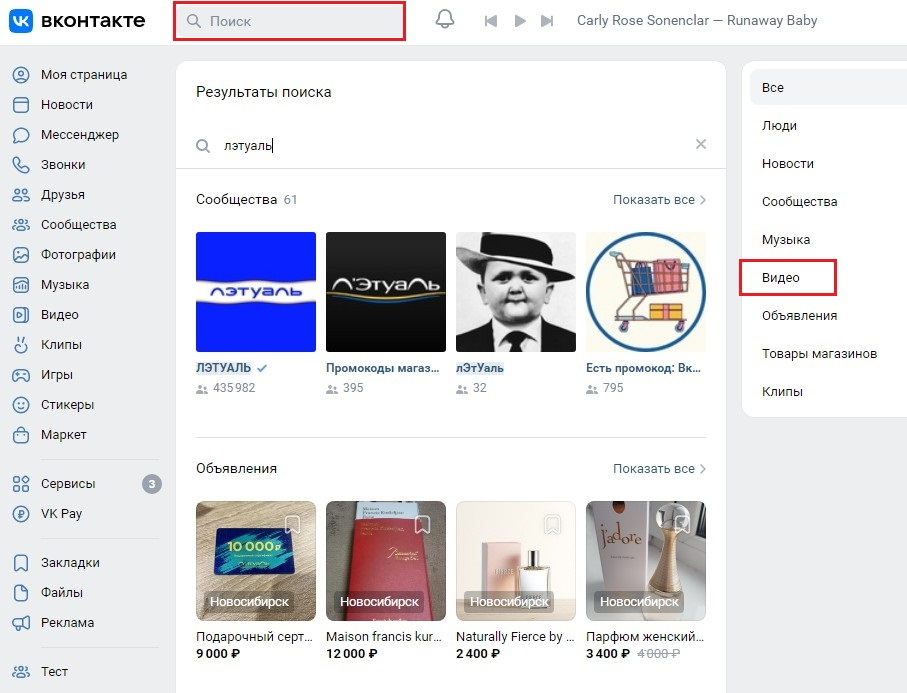Open Клипы icon in left sidebar
Viewport: 907px width, 693px height.
[x=21, y=345]
